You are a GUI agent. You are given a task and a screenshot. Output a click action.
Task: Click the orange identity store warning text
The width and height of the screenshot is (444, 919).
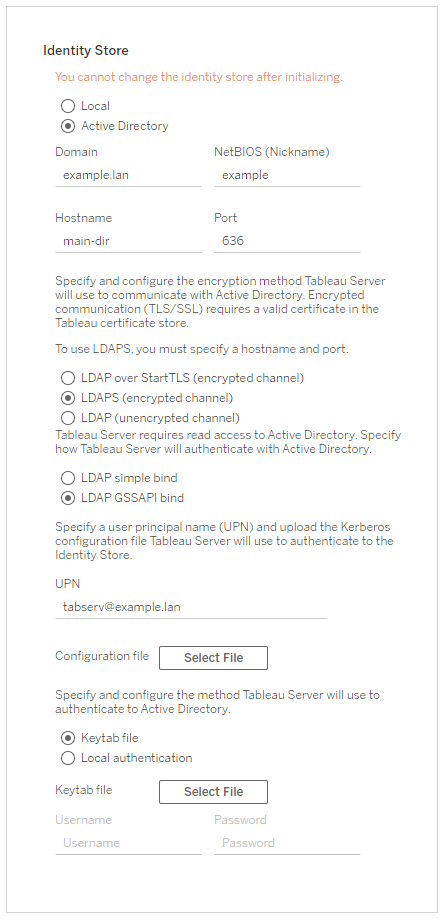199,77
